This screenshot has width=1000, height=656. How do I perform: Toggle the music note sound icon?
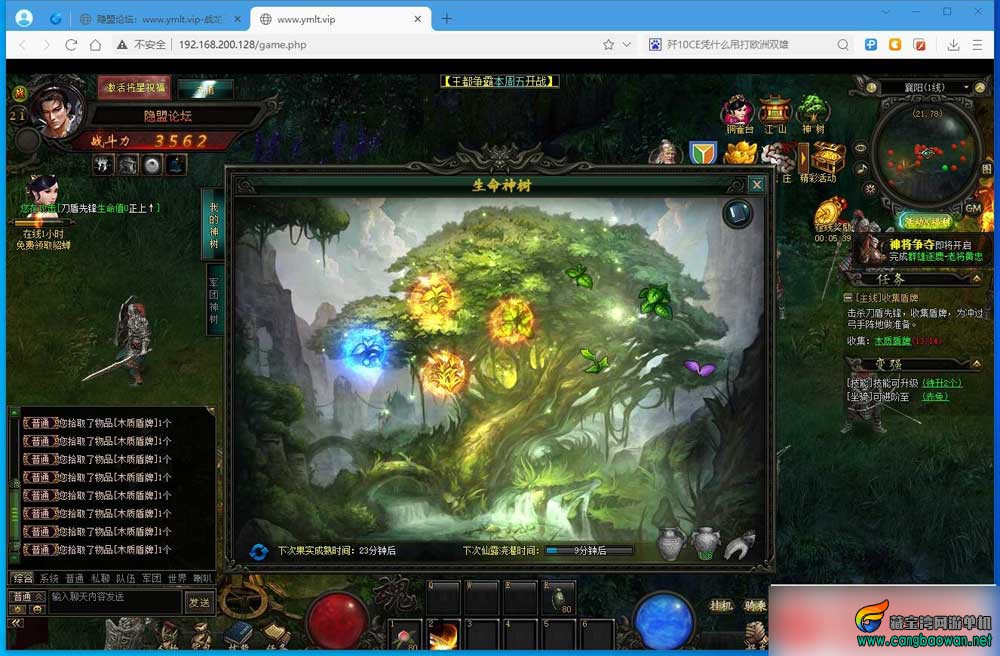tap(862, 169)
